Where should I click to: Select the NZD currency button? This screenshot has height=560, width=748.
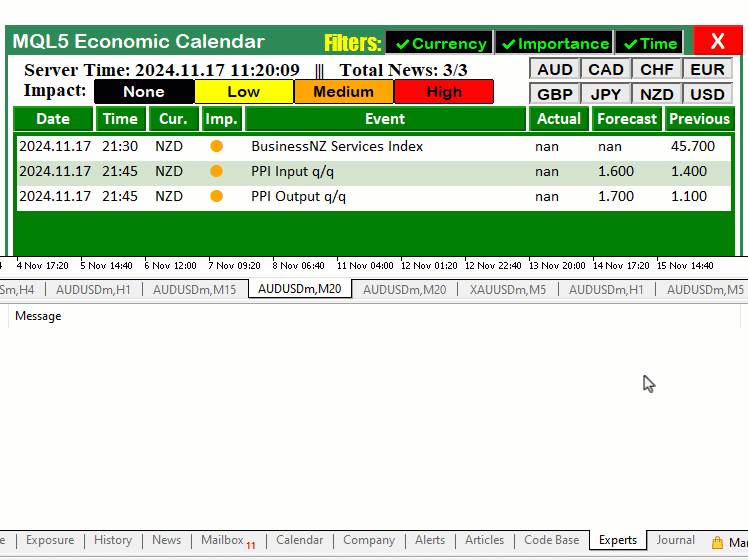656,94
